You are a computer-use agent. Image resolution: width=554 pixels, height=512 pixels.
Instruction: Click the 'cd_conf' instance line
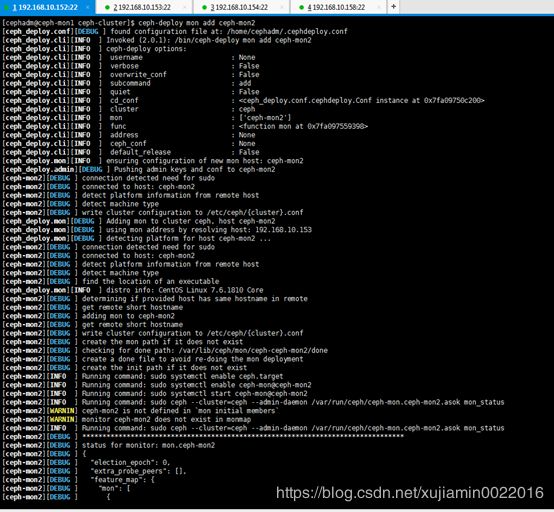coord(243,100)
